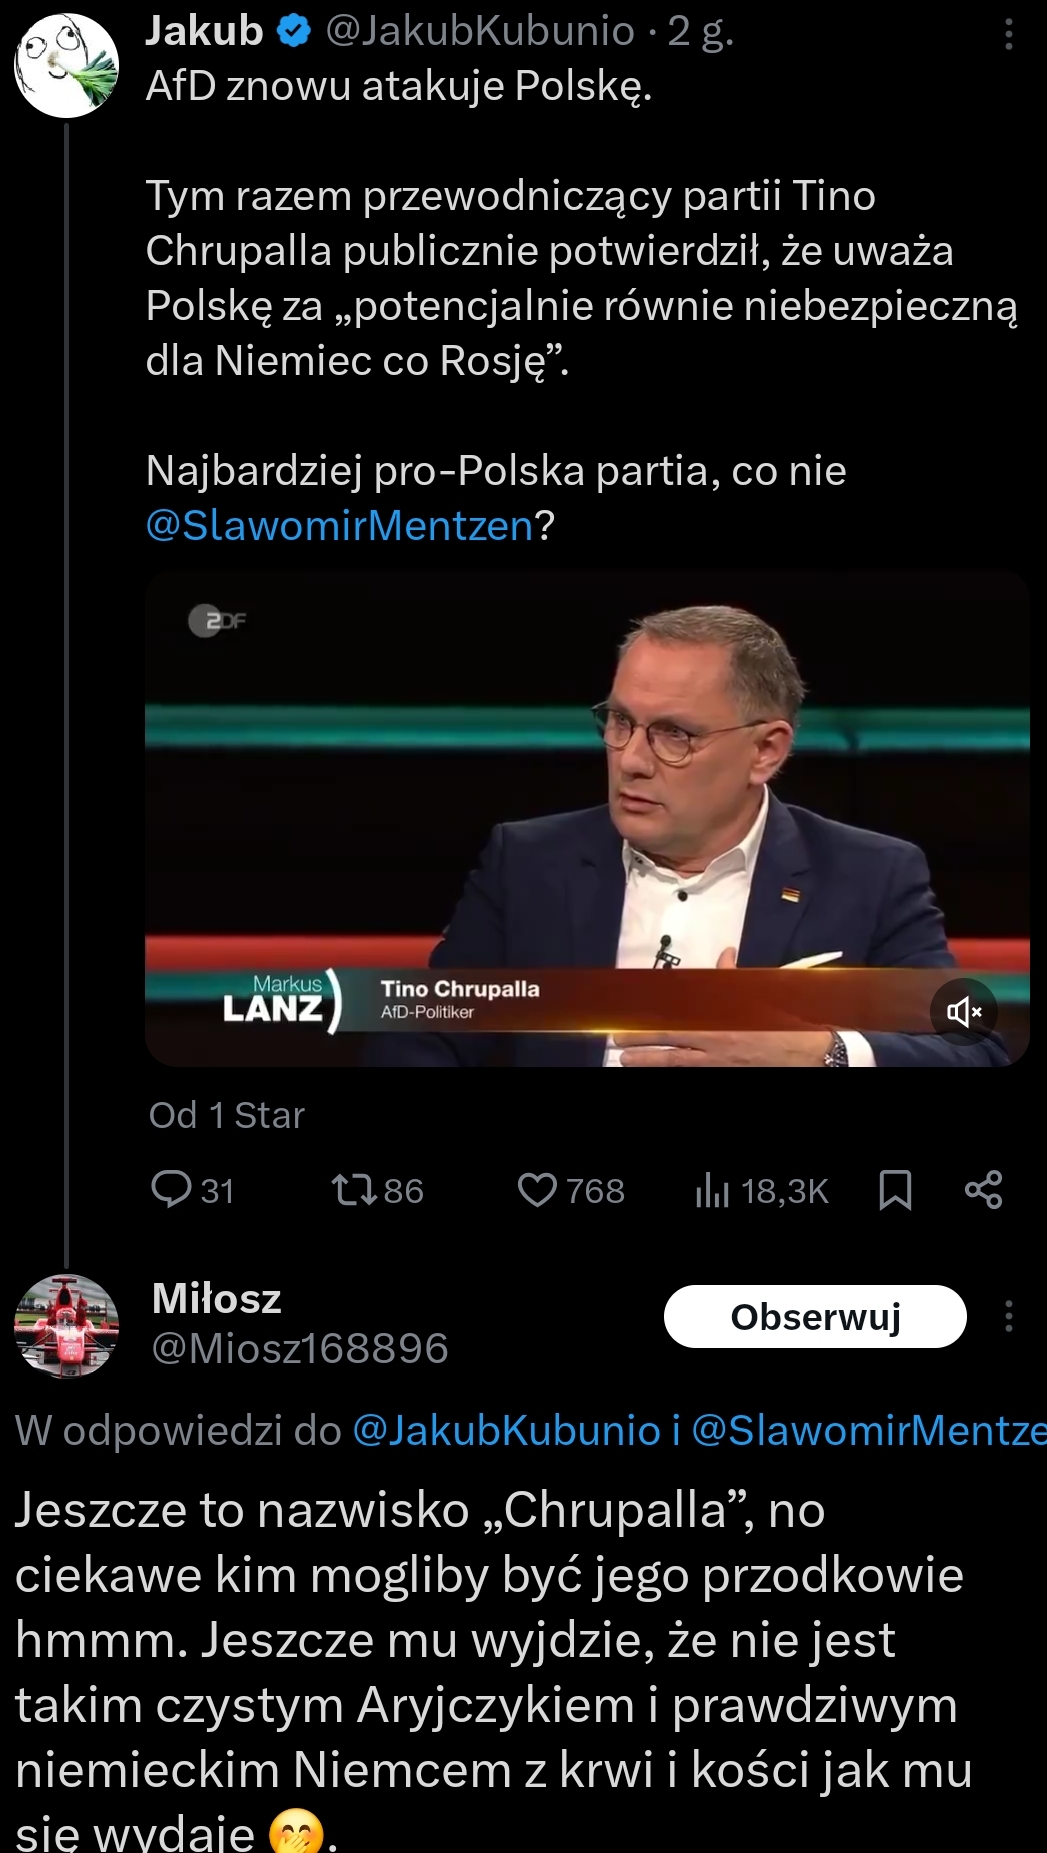This screenshot has width=1047, height=1853.
Task: Open @JakubKubunio handle at post top
Action: tap(480, 32)
